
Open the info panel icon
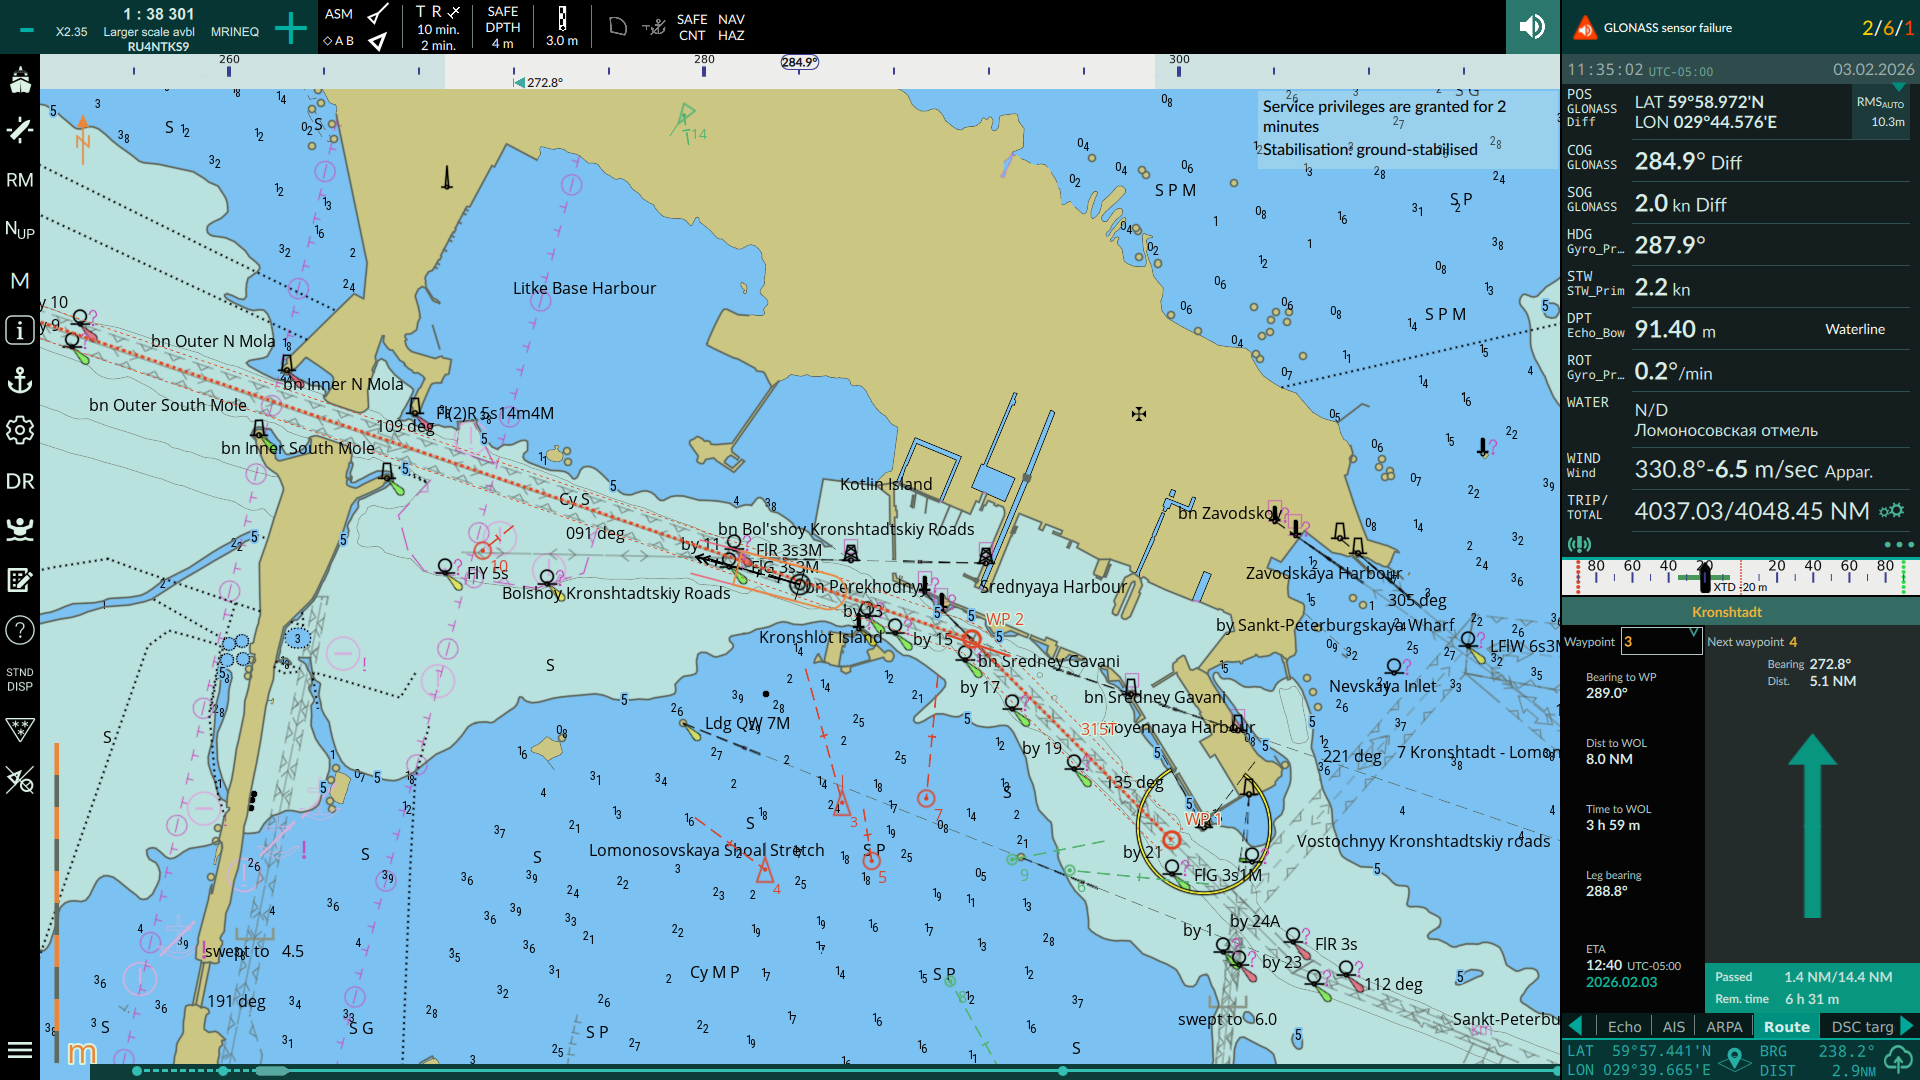pos(20,330)
